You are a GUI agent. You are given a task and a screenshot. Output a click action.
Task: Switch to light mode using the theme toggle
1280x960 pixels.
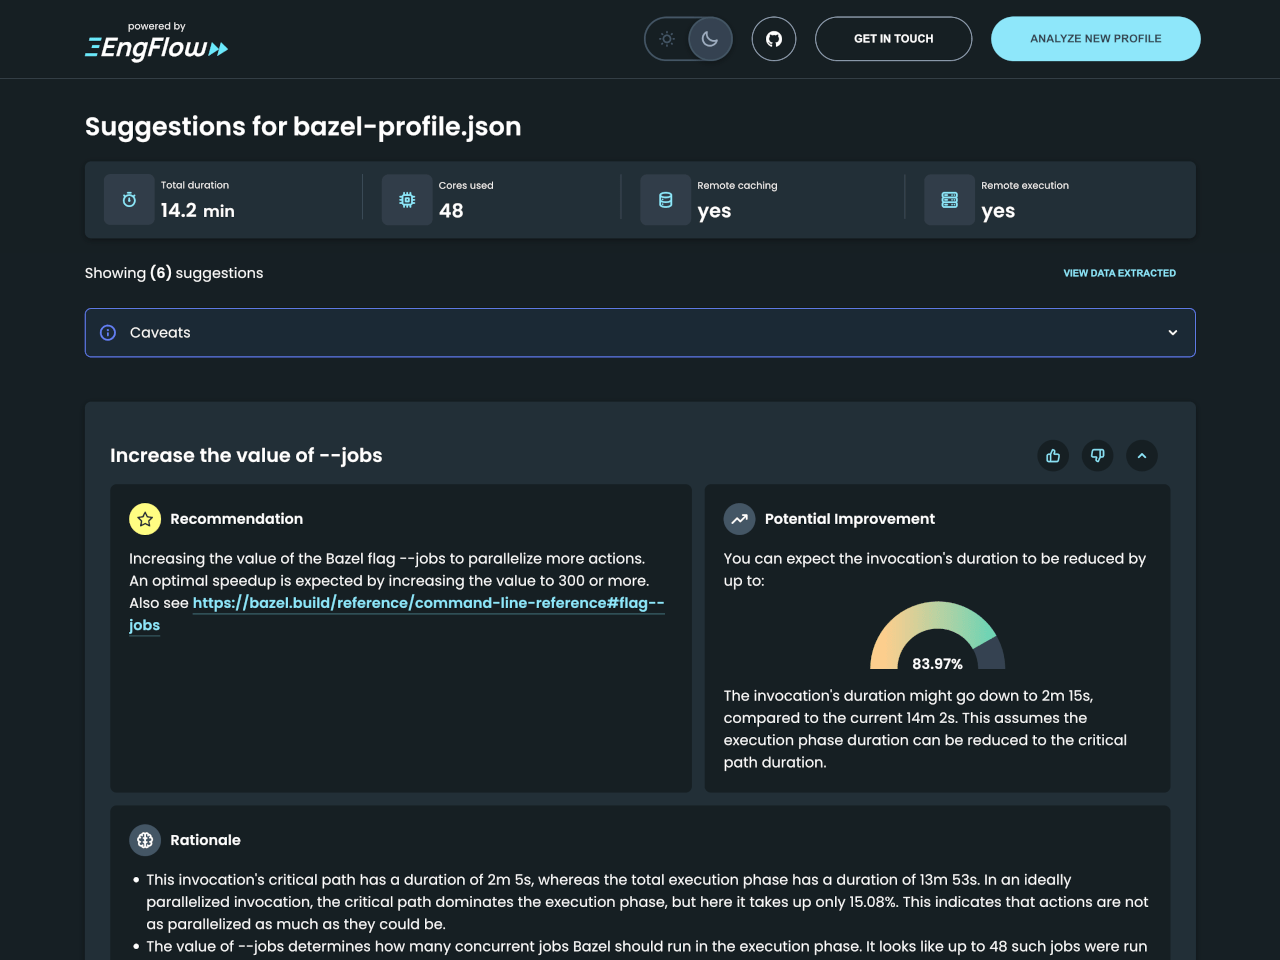pyautogui.click(x=667, y=38)
